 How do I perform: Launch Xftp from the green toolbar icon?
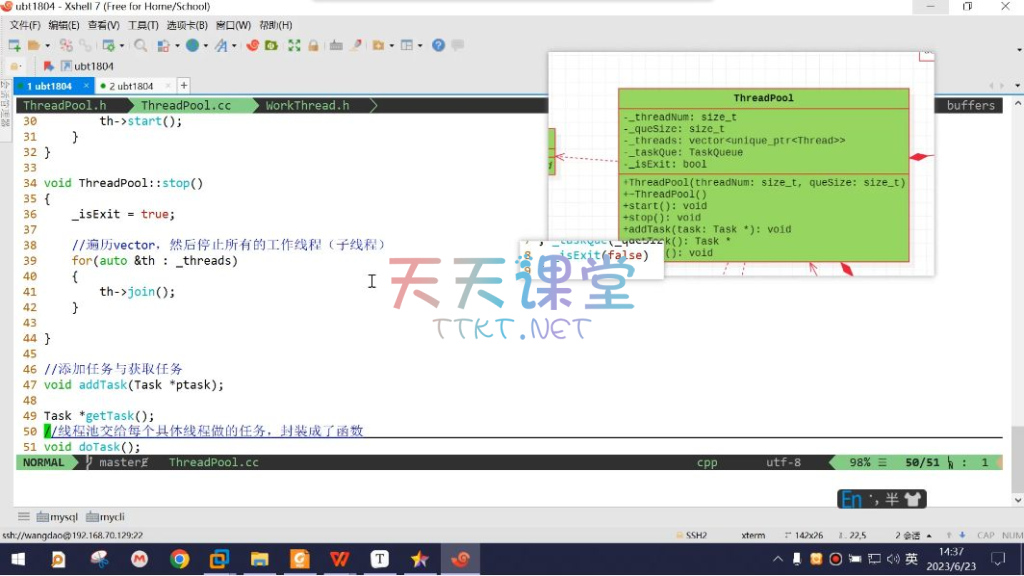[271, 45]
